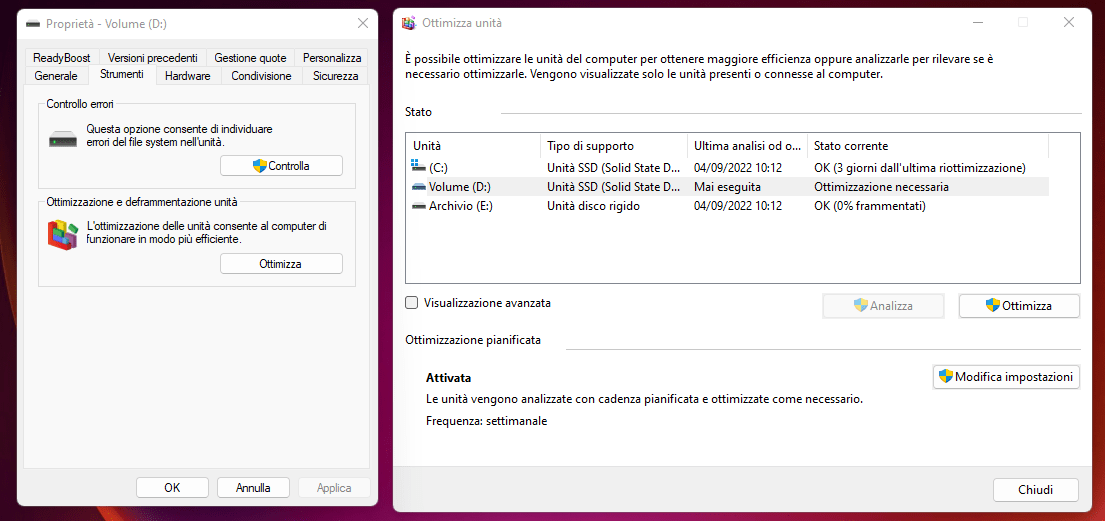Image resolution: width=1105 pixels, height=521 pixels.
Task: Switch to the Generale tab
Action: point(56,76)
